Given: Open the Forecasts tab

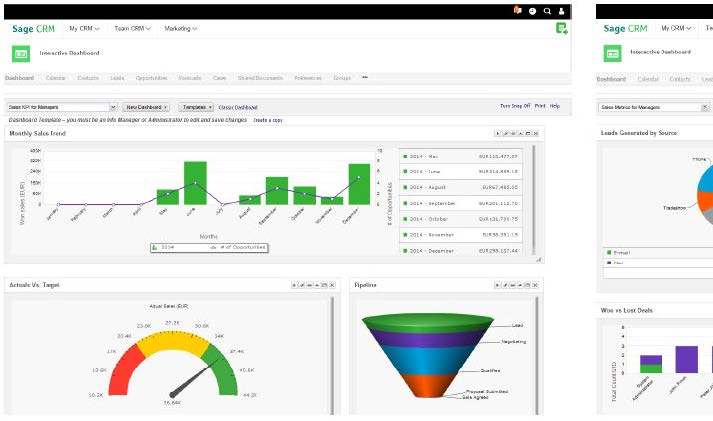Looking at the screenshot, I should tap(190, 78).
